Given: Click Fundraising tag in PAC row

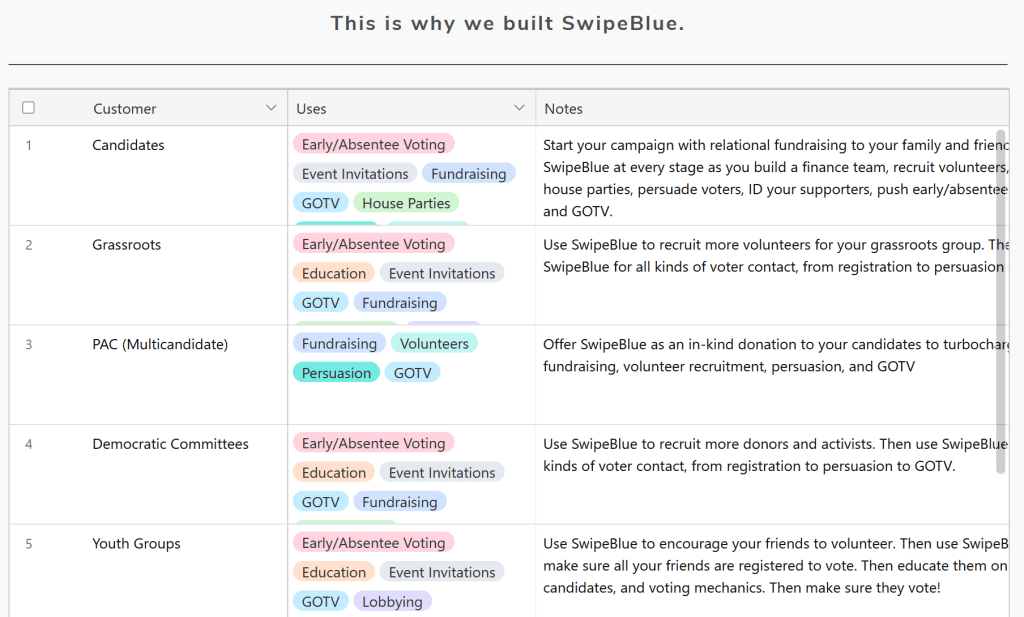Looking at the screenshot, I should (339, 343).
